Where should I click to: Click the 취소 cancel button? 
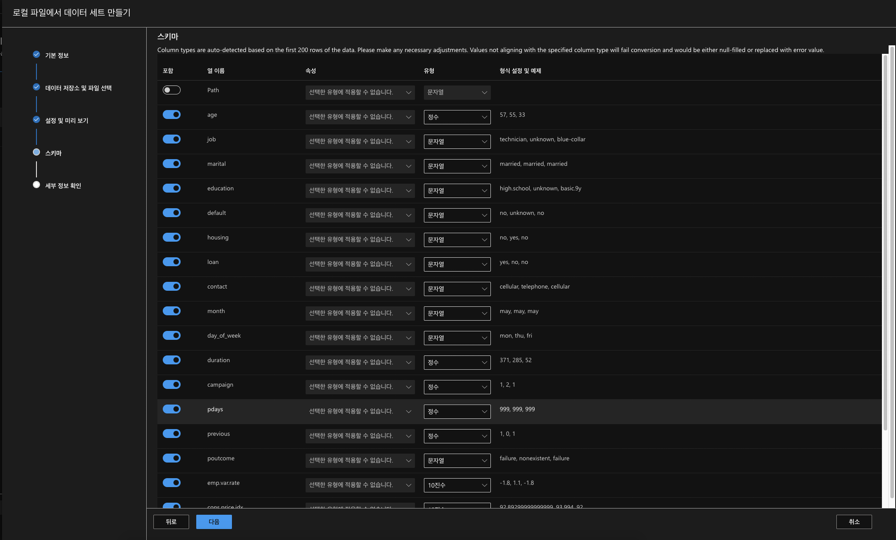(x=854, y=522)
